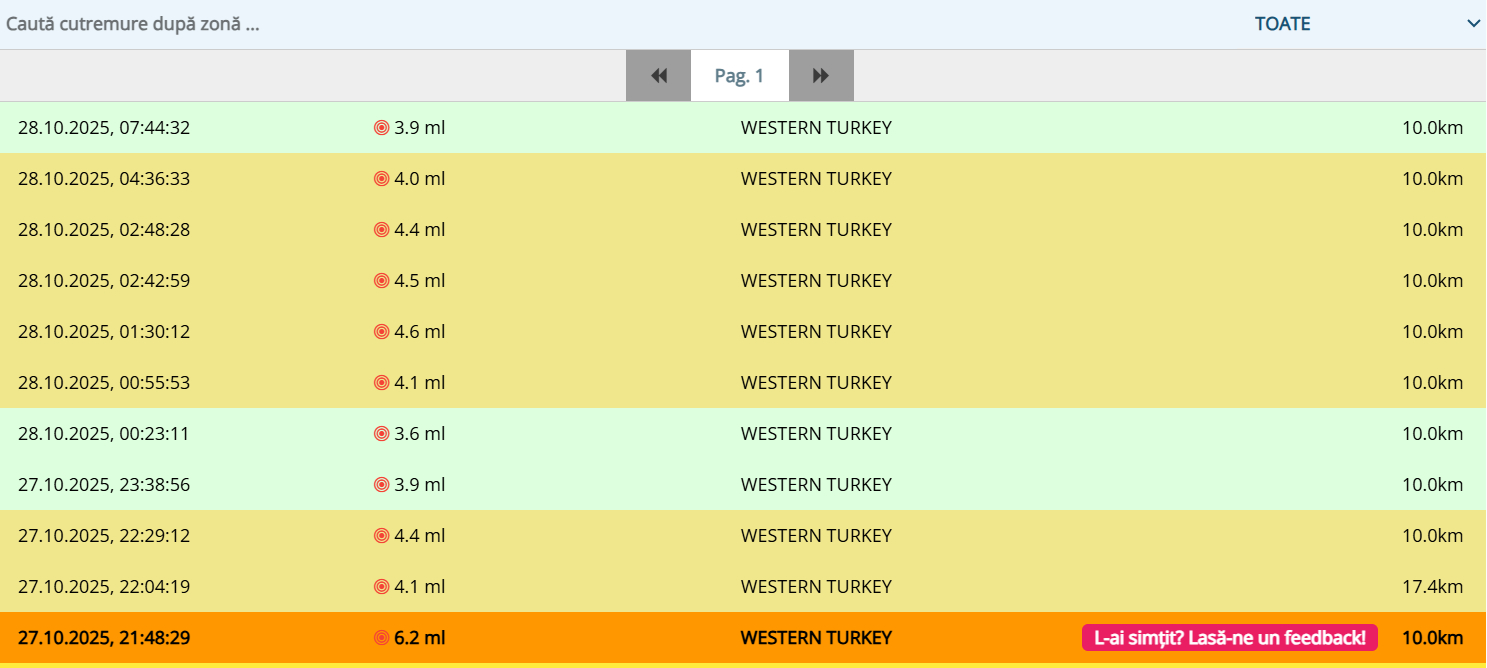Screen dimensions: 1487x668
Task: Click the next page double-arrow button
Action: [821, 76]
